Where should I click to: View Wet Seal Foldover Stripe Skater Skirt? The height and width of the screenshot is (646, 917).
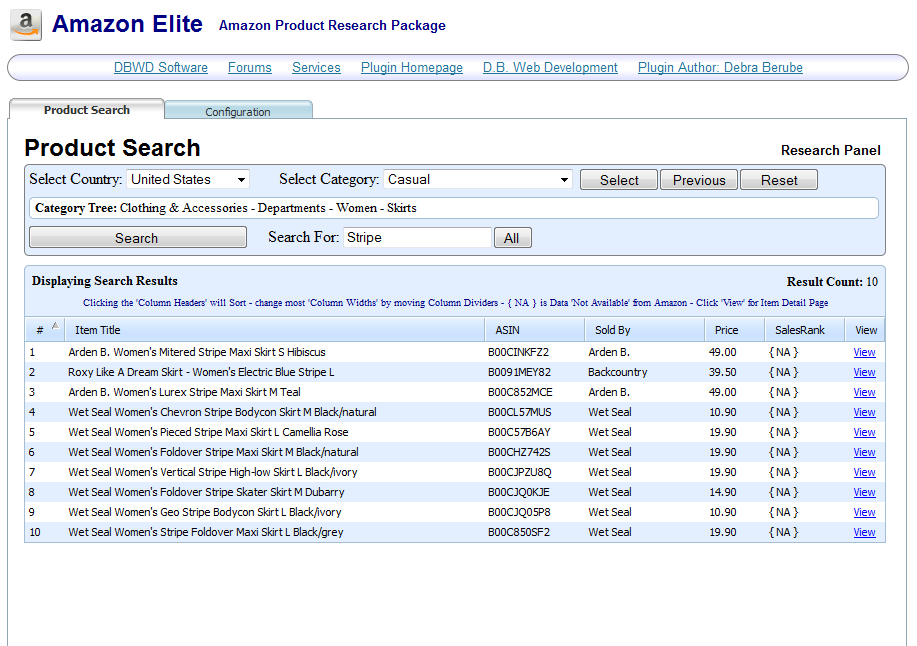pyautogui.click(x=864, y=492)
